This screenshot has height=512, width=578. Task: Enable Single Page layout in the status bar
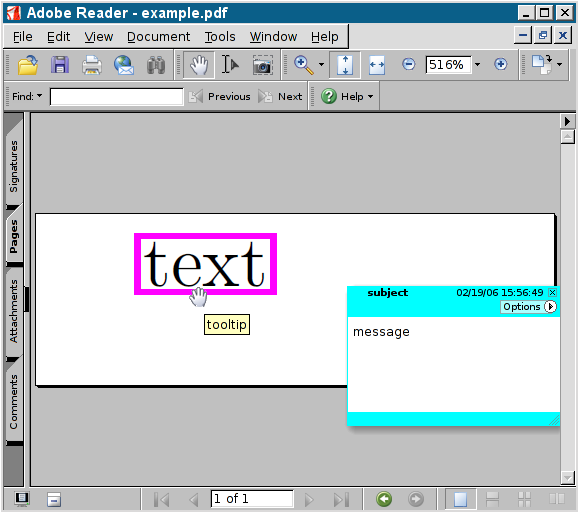point(460,499)
